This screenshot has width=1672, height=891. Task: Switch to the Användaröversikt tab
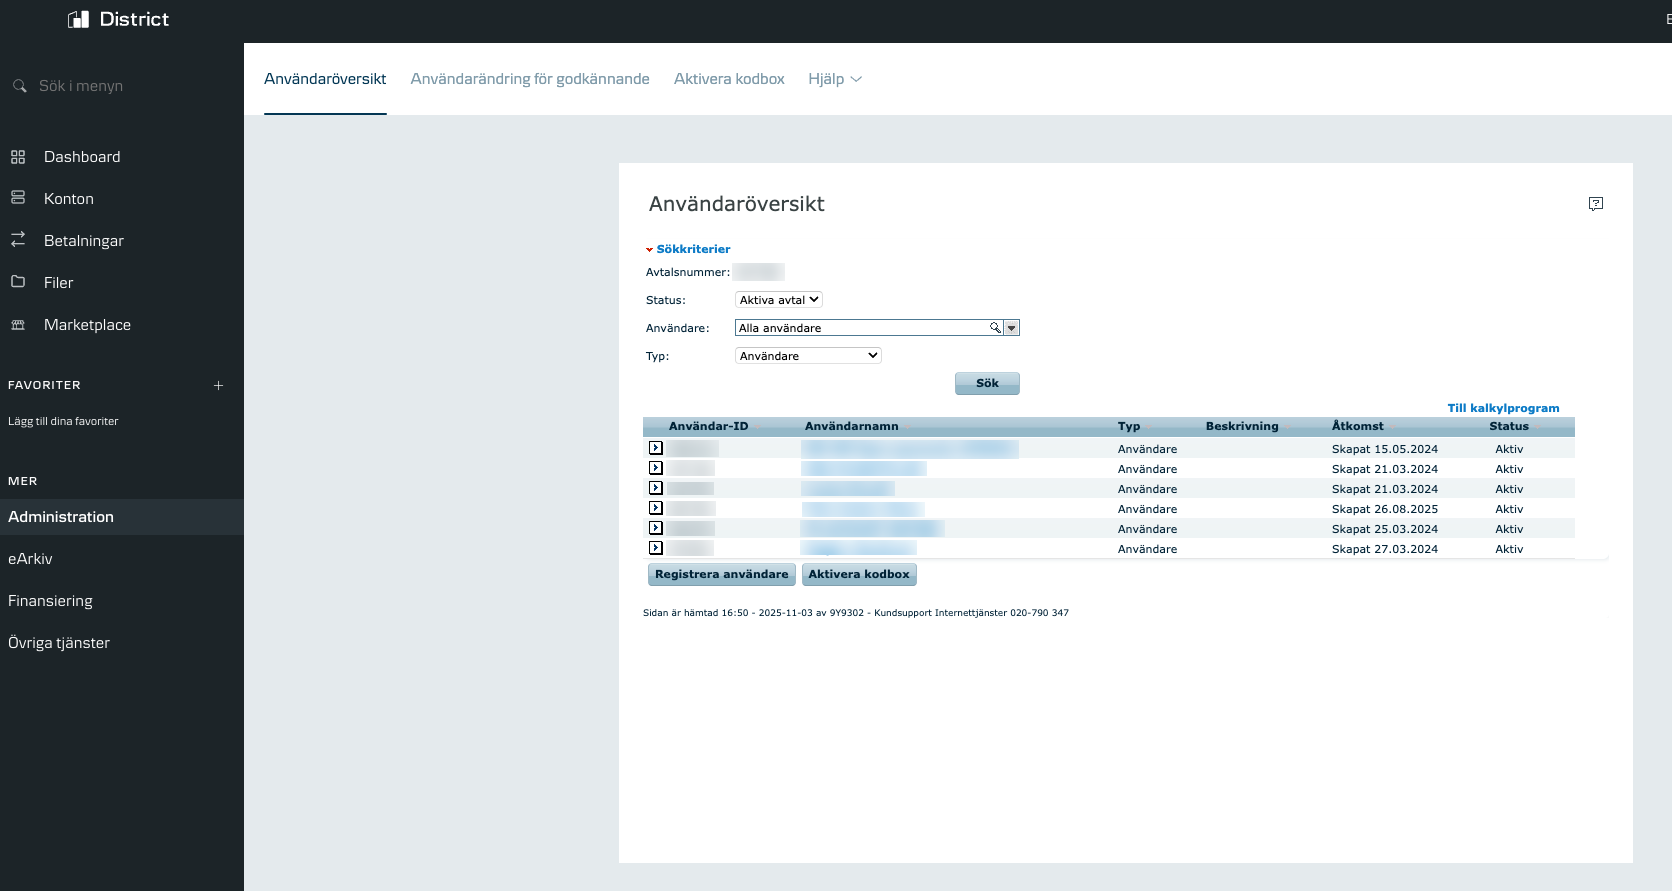tap(325, 79)
